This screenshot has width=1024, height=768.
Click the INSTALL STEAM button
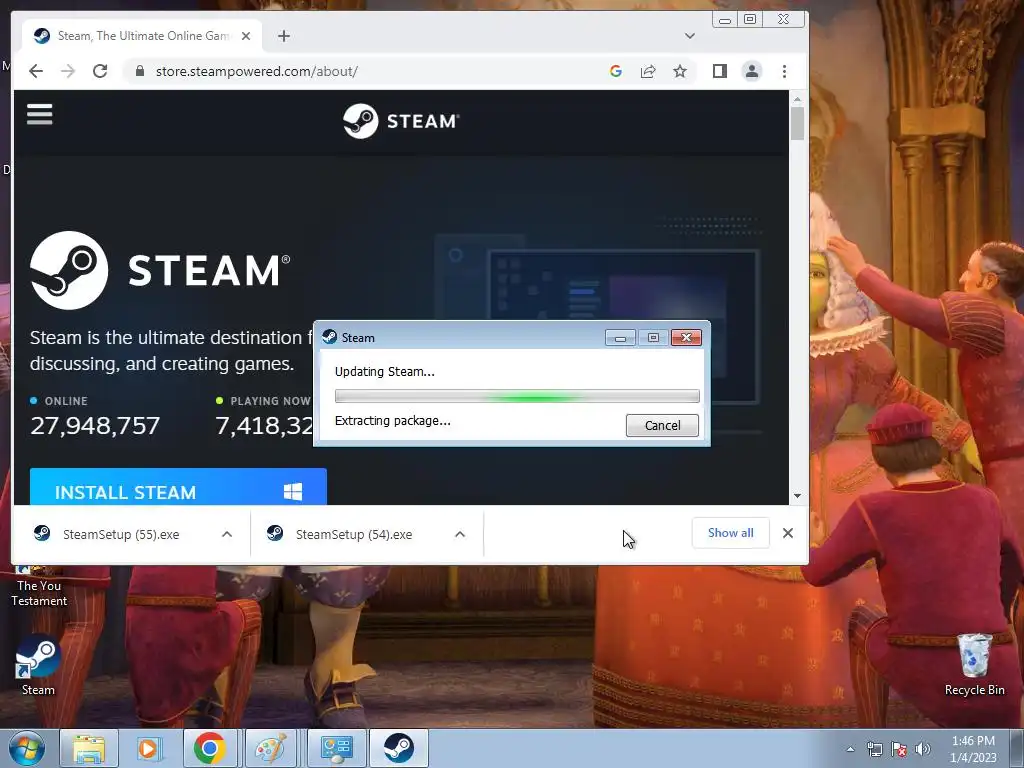point(178,487)
